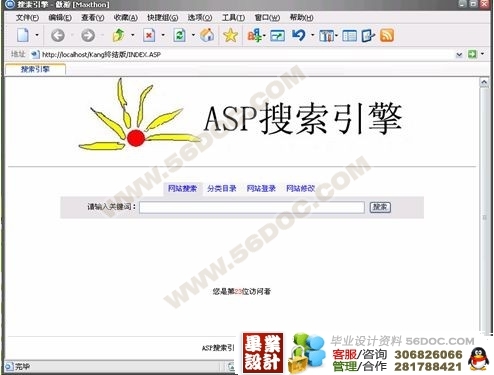This screenshot has height=375, width=494.
Task: Click the Forward navigation arrow
Action: [x=88, y=35]
